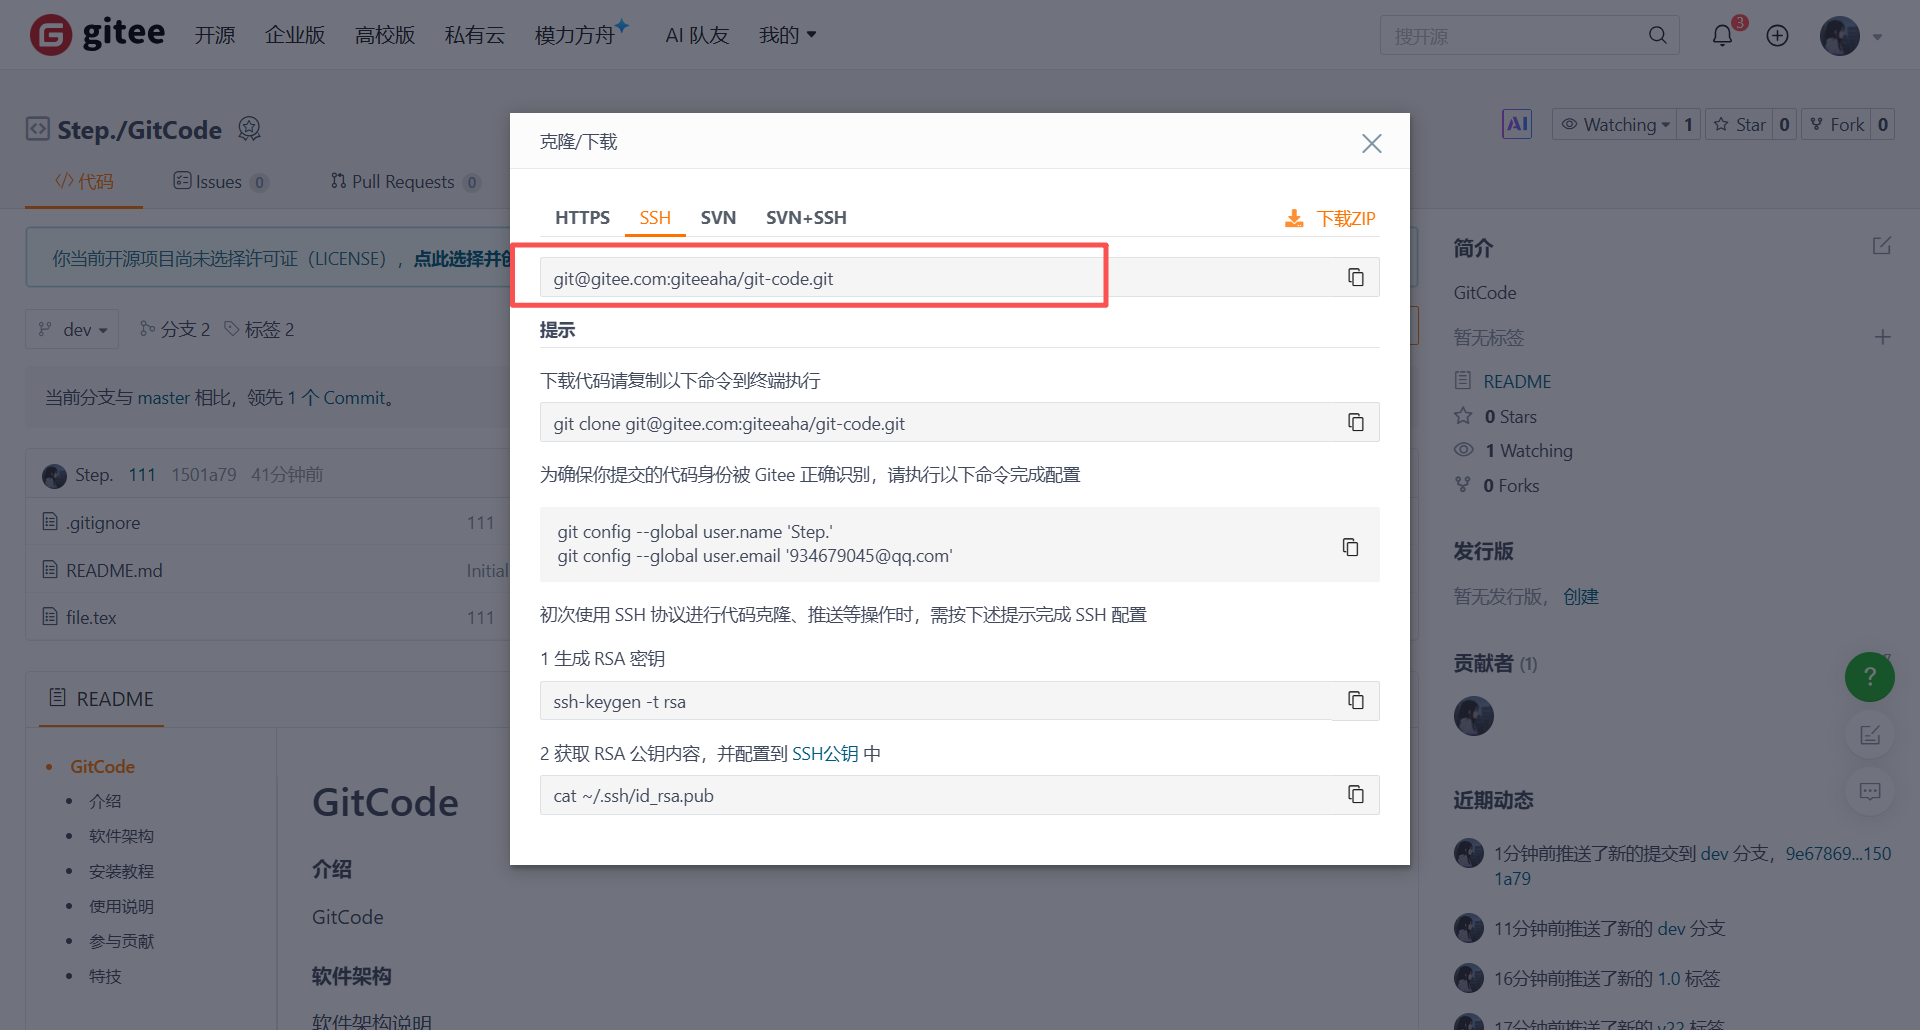Click the AI assistant icon
The width and height of the screenshot is (1920, 1030).
tap(1517, 124)
